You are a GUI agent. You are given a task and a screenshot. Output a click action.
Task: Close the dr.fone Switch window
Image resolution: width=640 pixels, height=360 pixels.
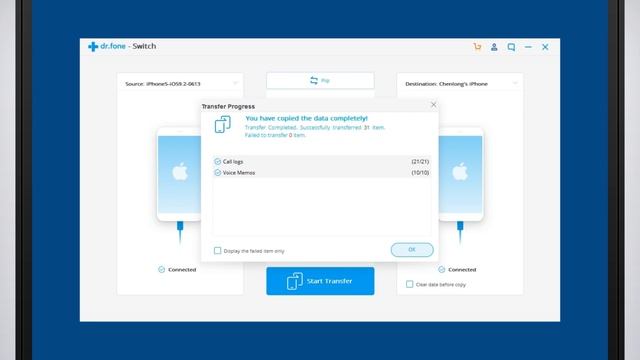[545, 47]
